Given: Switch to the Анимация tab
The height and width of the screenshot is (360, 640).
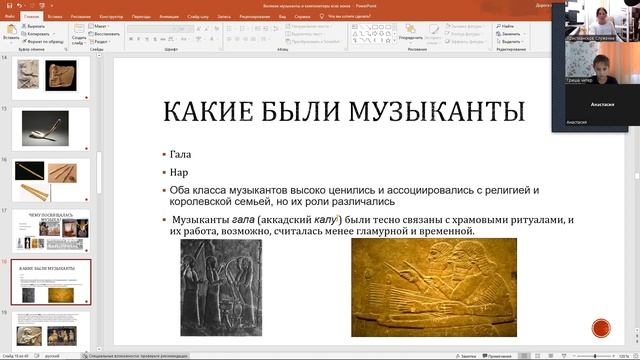Looking at the screenshot, I should point(169,17).
